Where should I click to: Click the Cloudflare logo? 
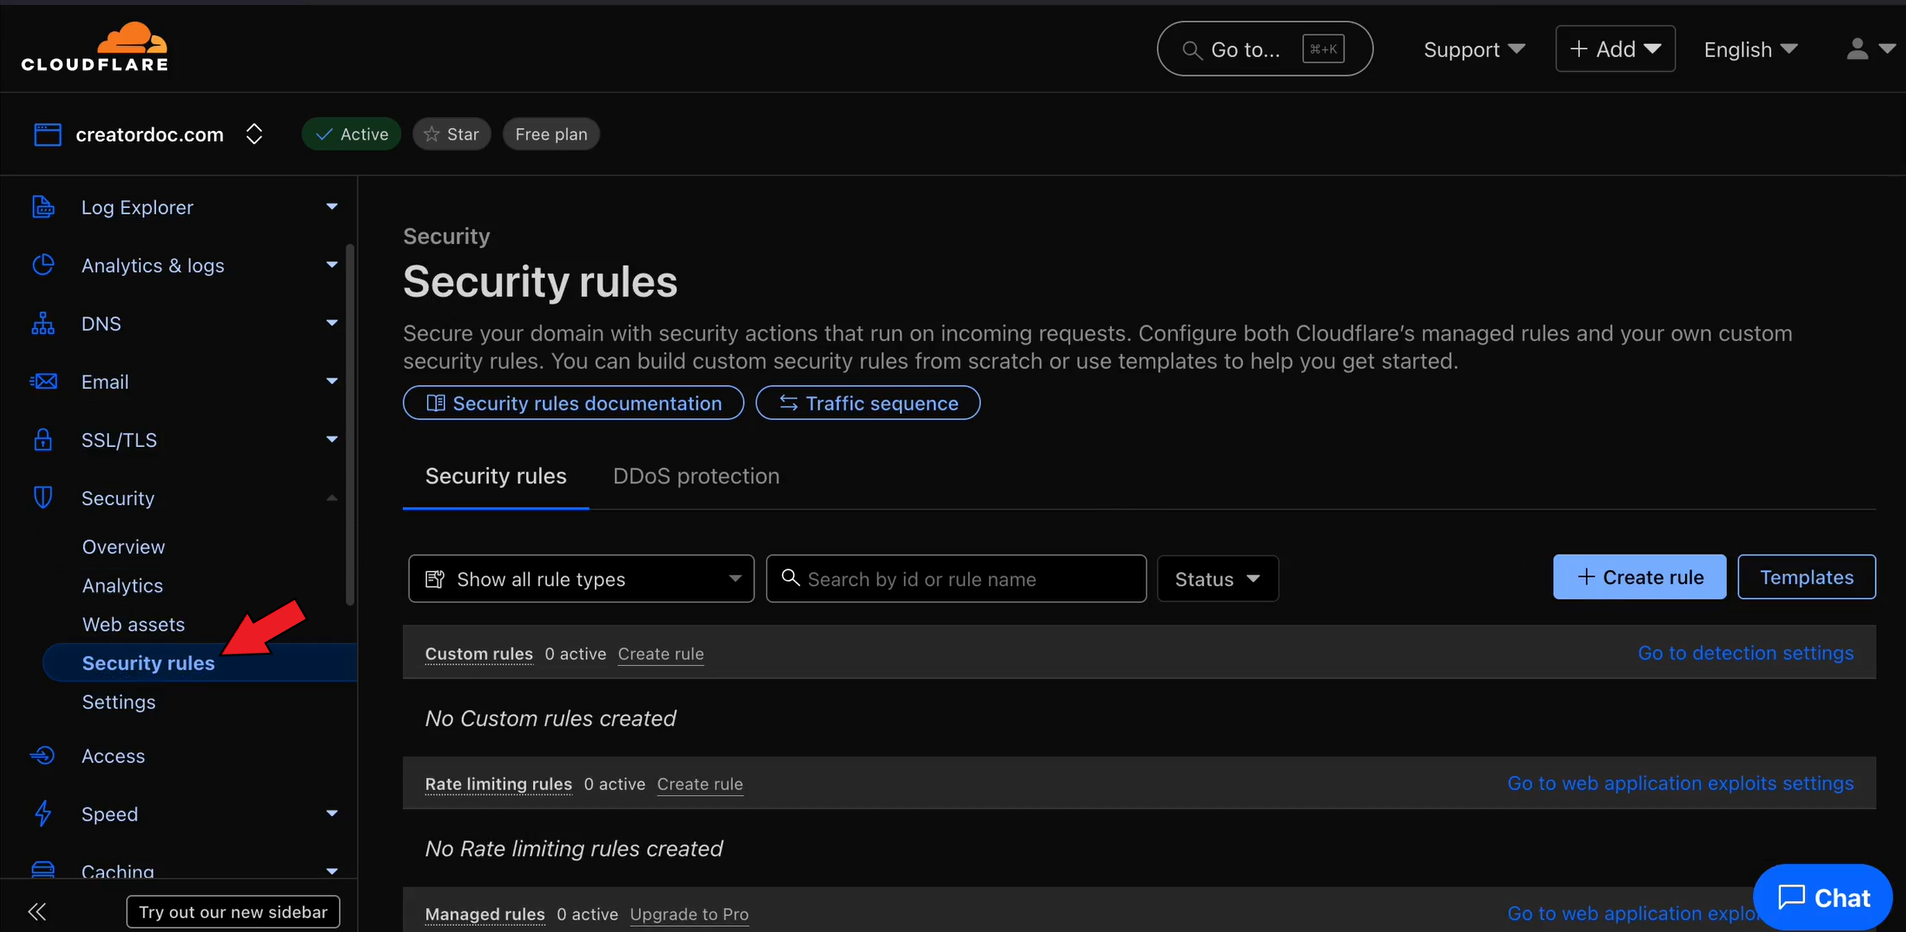(95, 47)
